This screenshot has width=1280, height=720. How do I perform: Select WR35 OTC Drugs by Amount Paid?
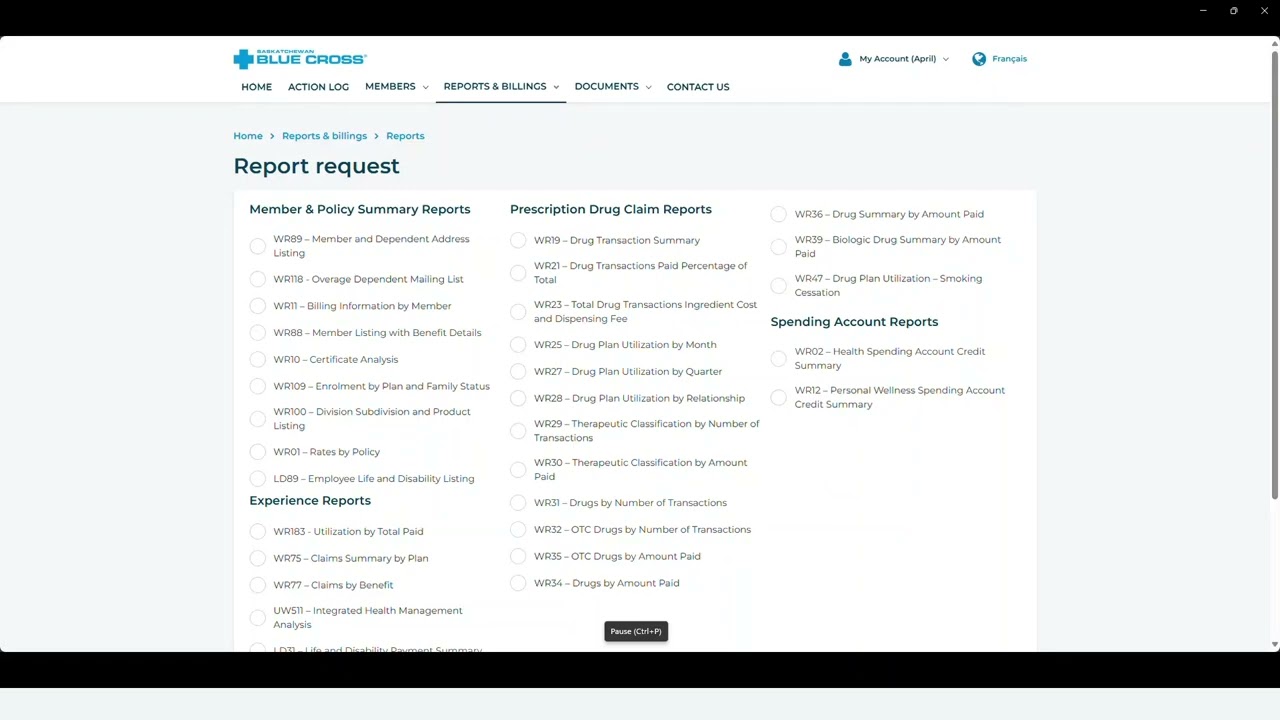[x=518, y=556]
